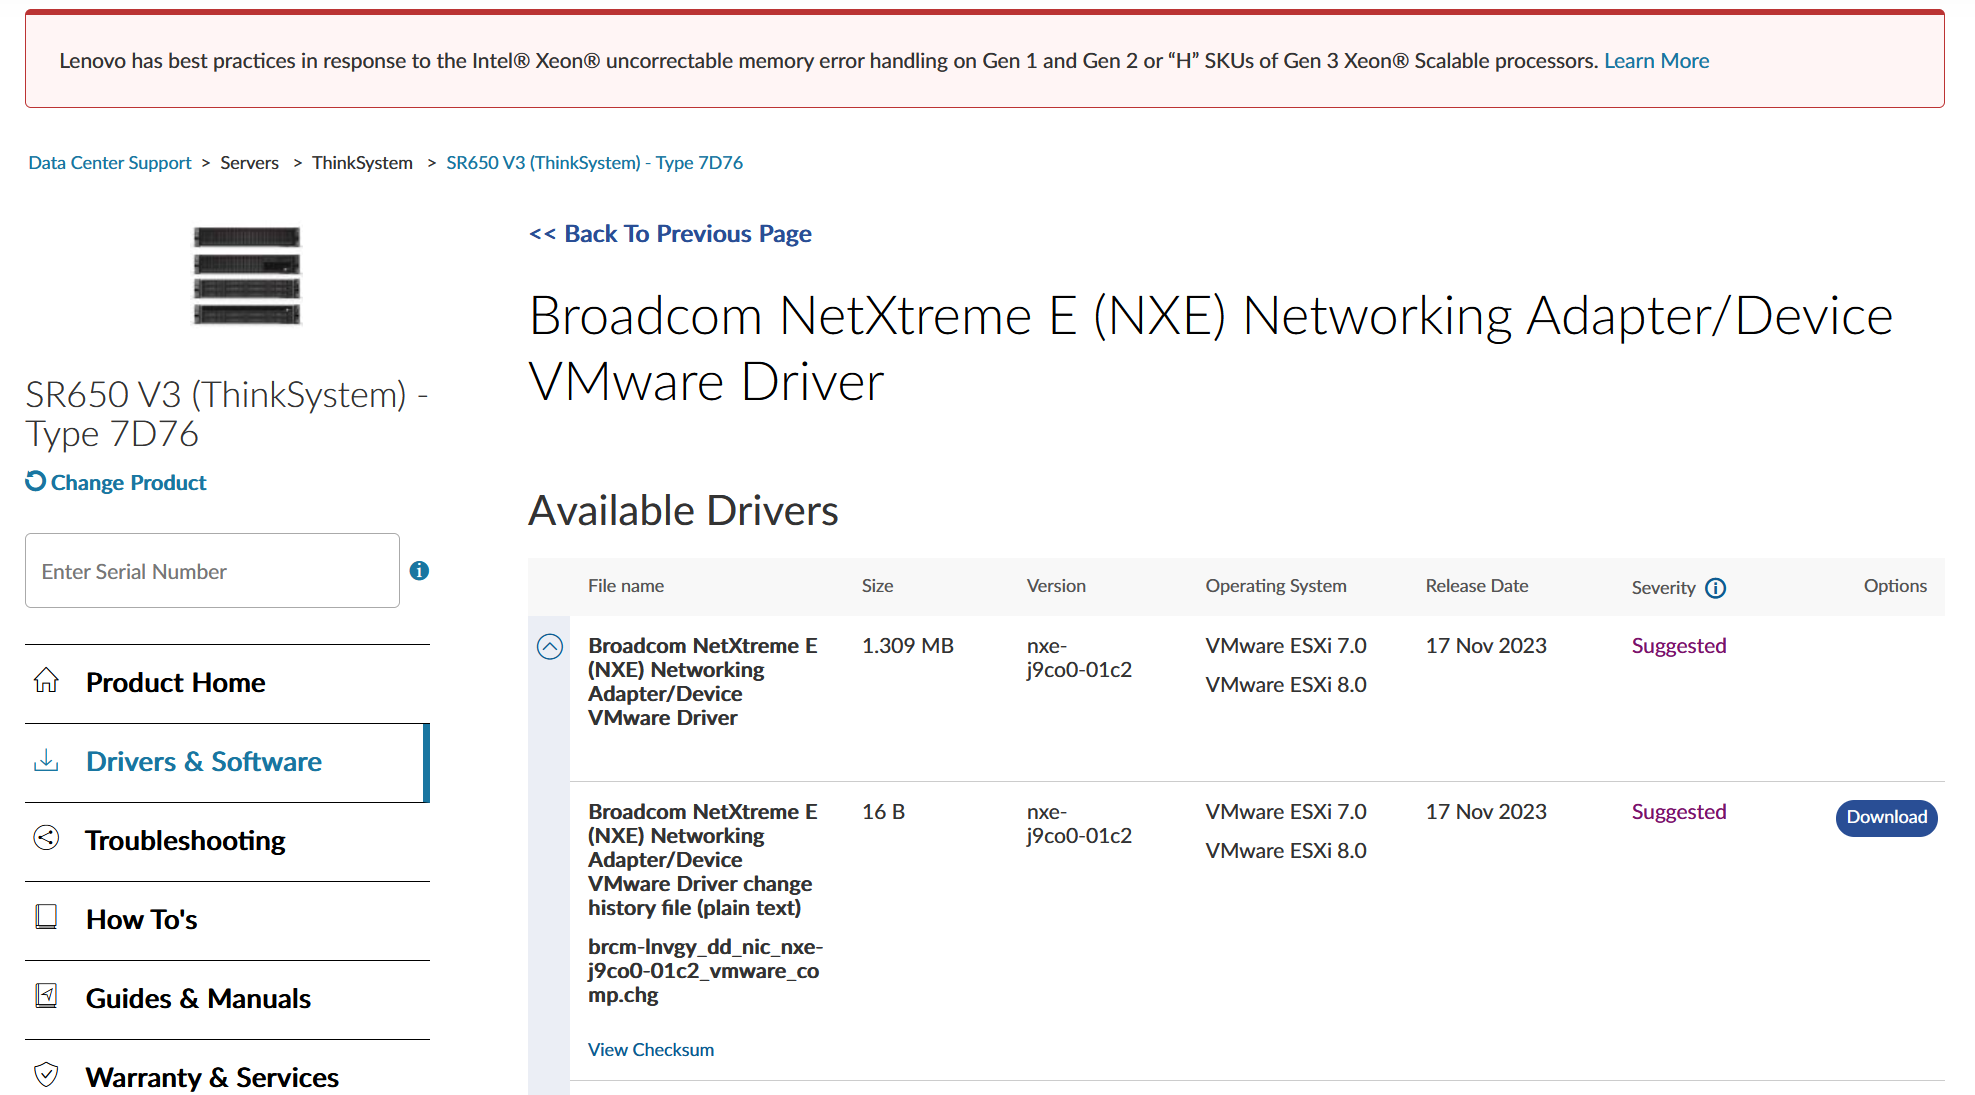Click the File name column header
This screenshot has width=1975, height=1095.
click(626, 586)
